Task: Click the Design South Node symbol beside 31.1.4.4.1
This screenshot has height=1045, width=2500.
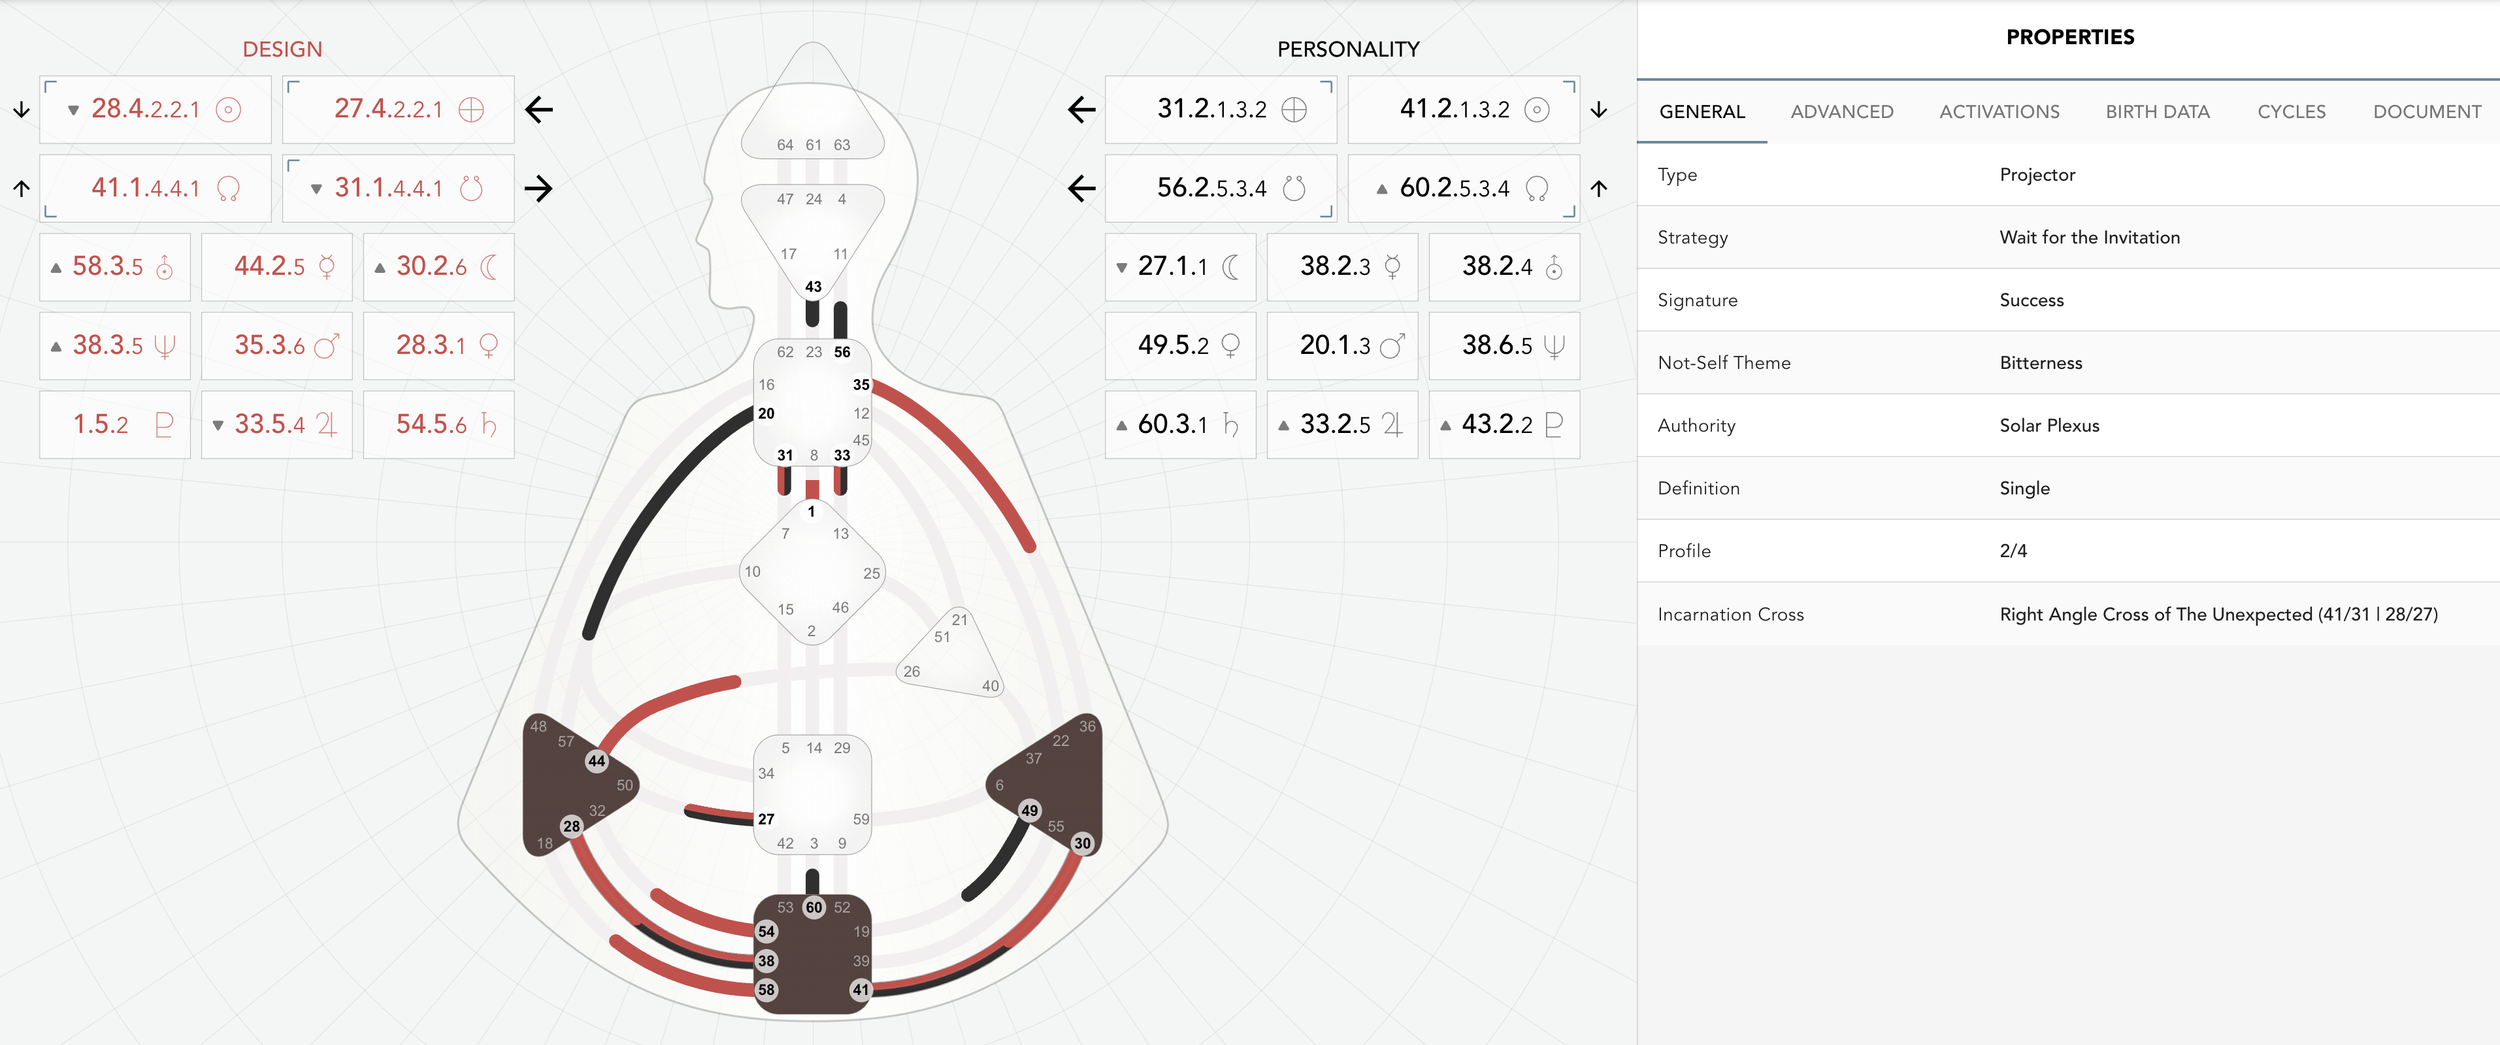Action: [471, 188]
